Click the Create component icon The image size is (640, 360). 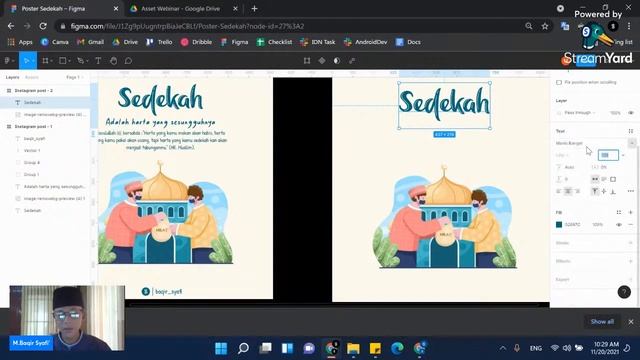322,61
